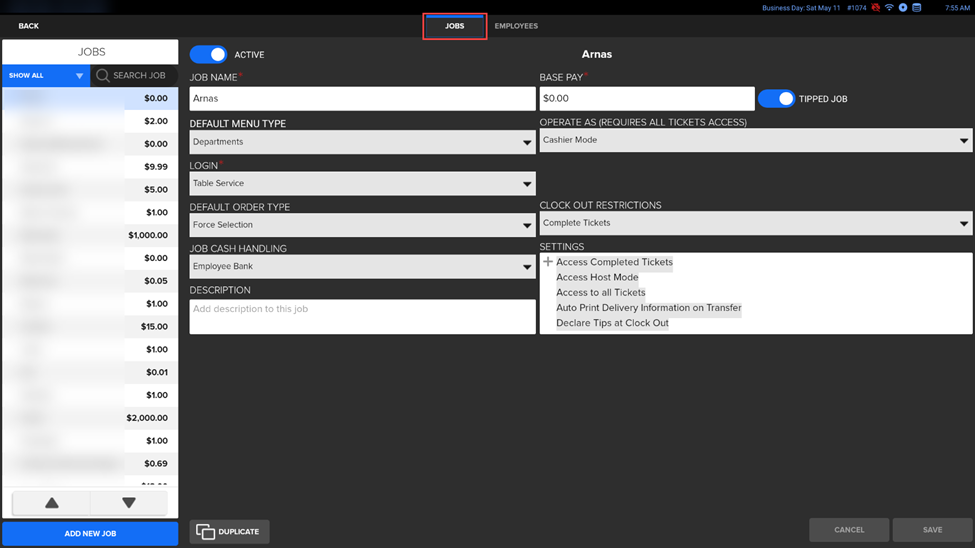975x548 pixels.
Task: Click the database icon in status bar
Action: [916, 7]
